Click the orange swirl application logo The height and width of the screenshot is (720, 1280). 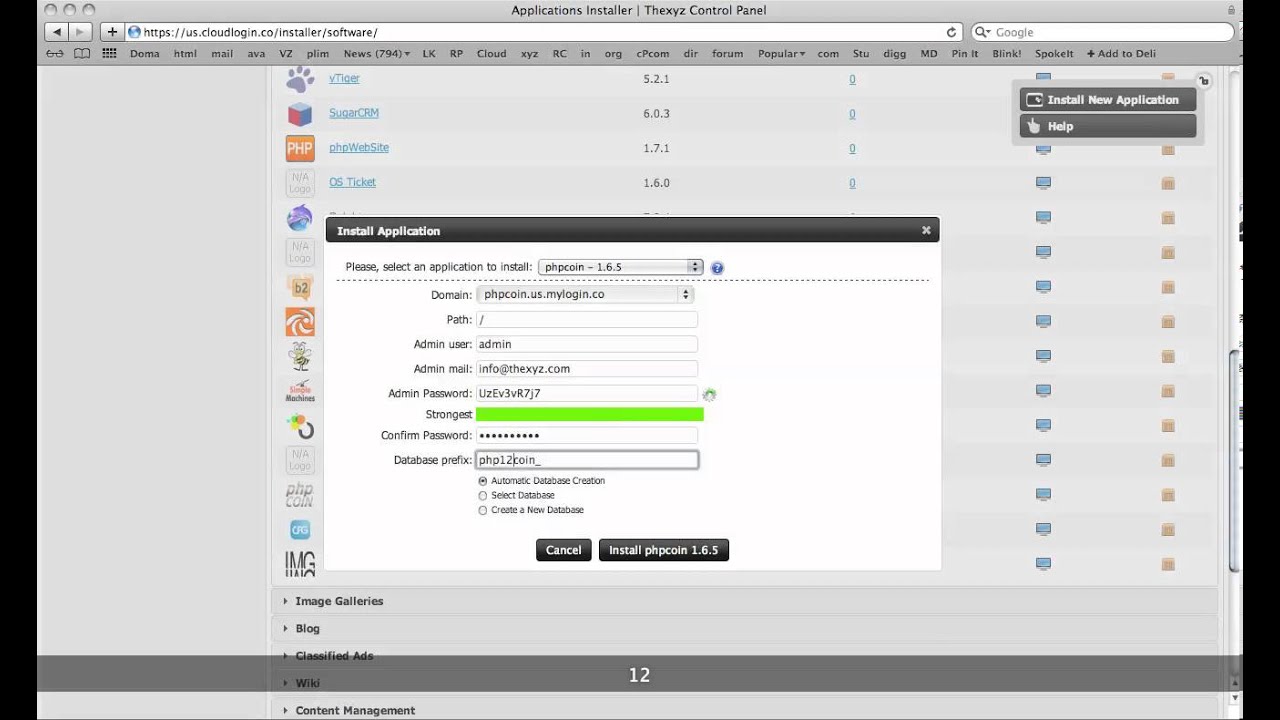click(x=300, y=322)
